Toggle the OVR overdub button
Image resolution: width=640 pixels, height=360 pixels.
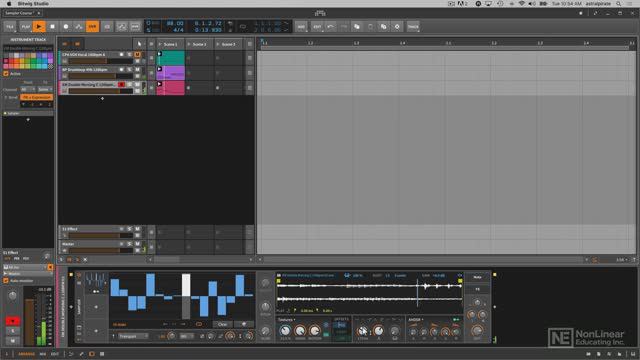92,27
